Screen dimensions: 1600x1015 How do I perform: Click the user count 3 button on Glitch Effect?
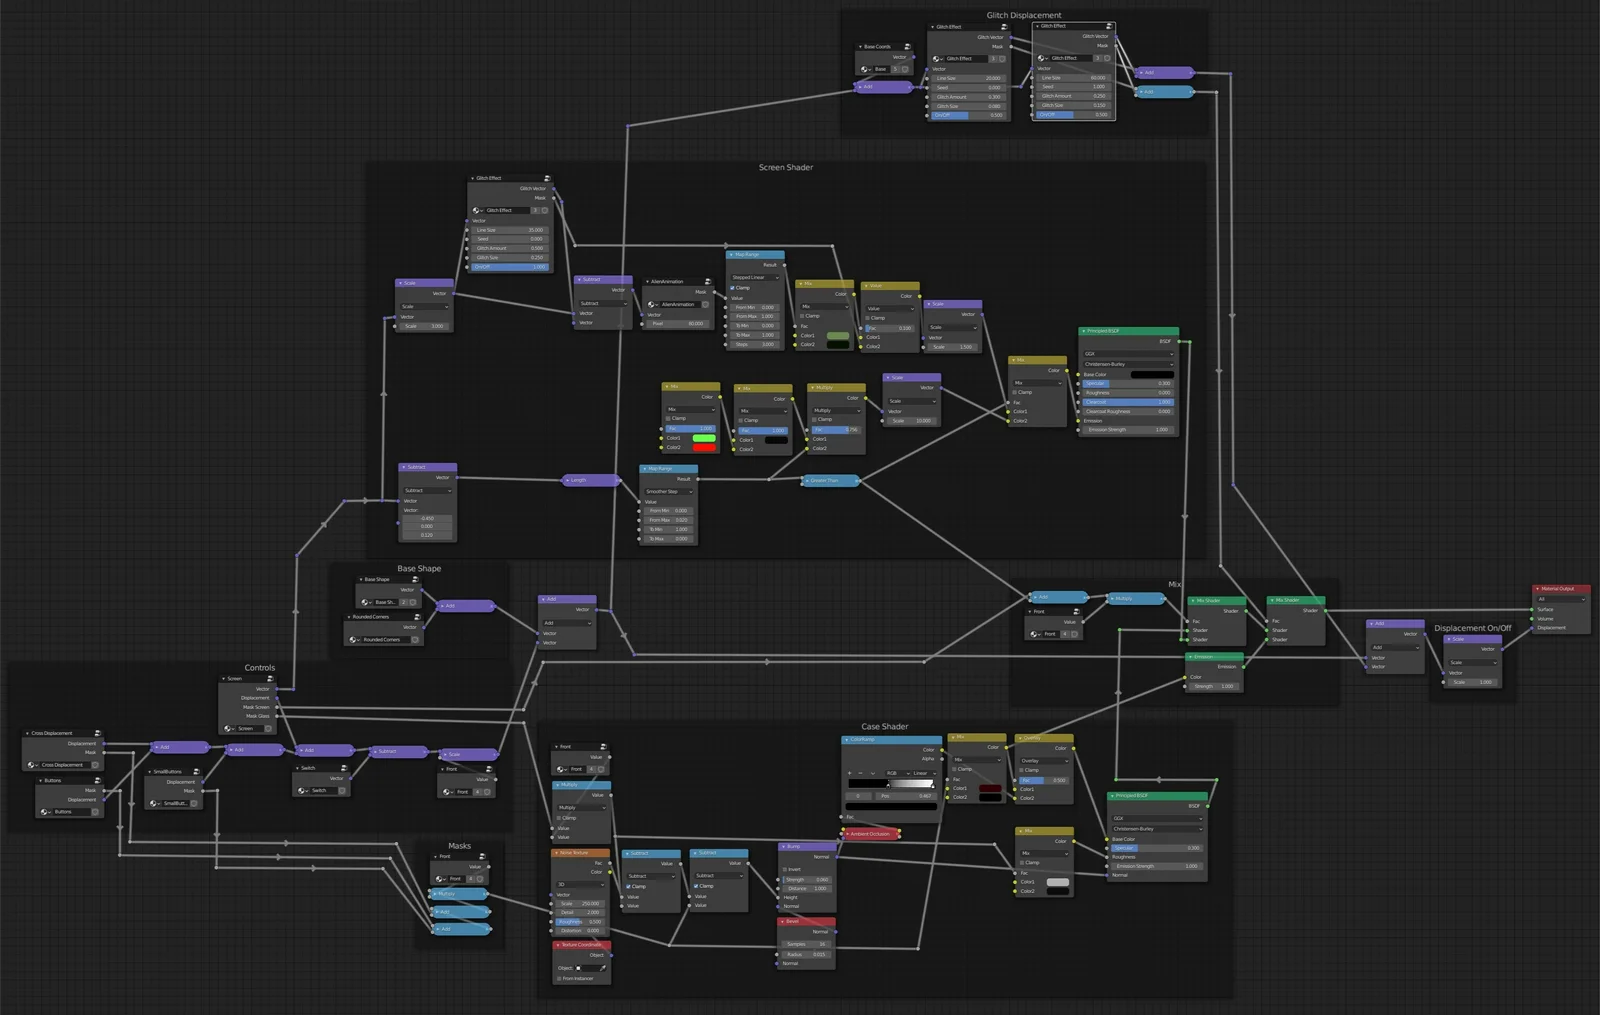993,59
